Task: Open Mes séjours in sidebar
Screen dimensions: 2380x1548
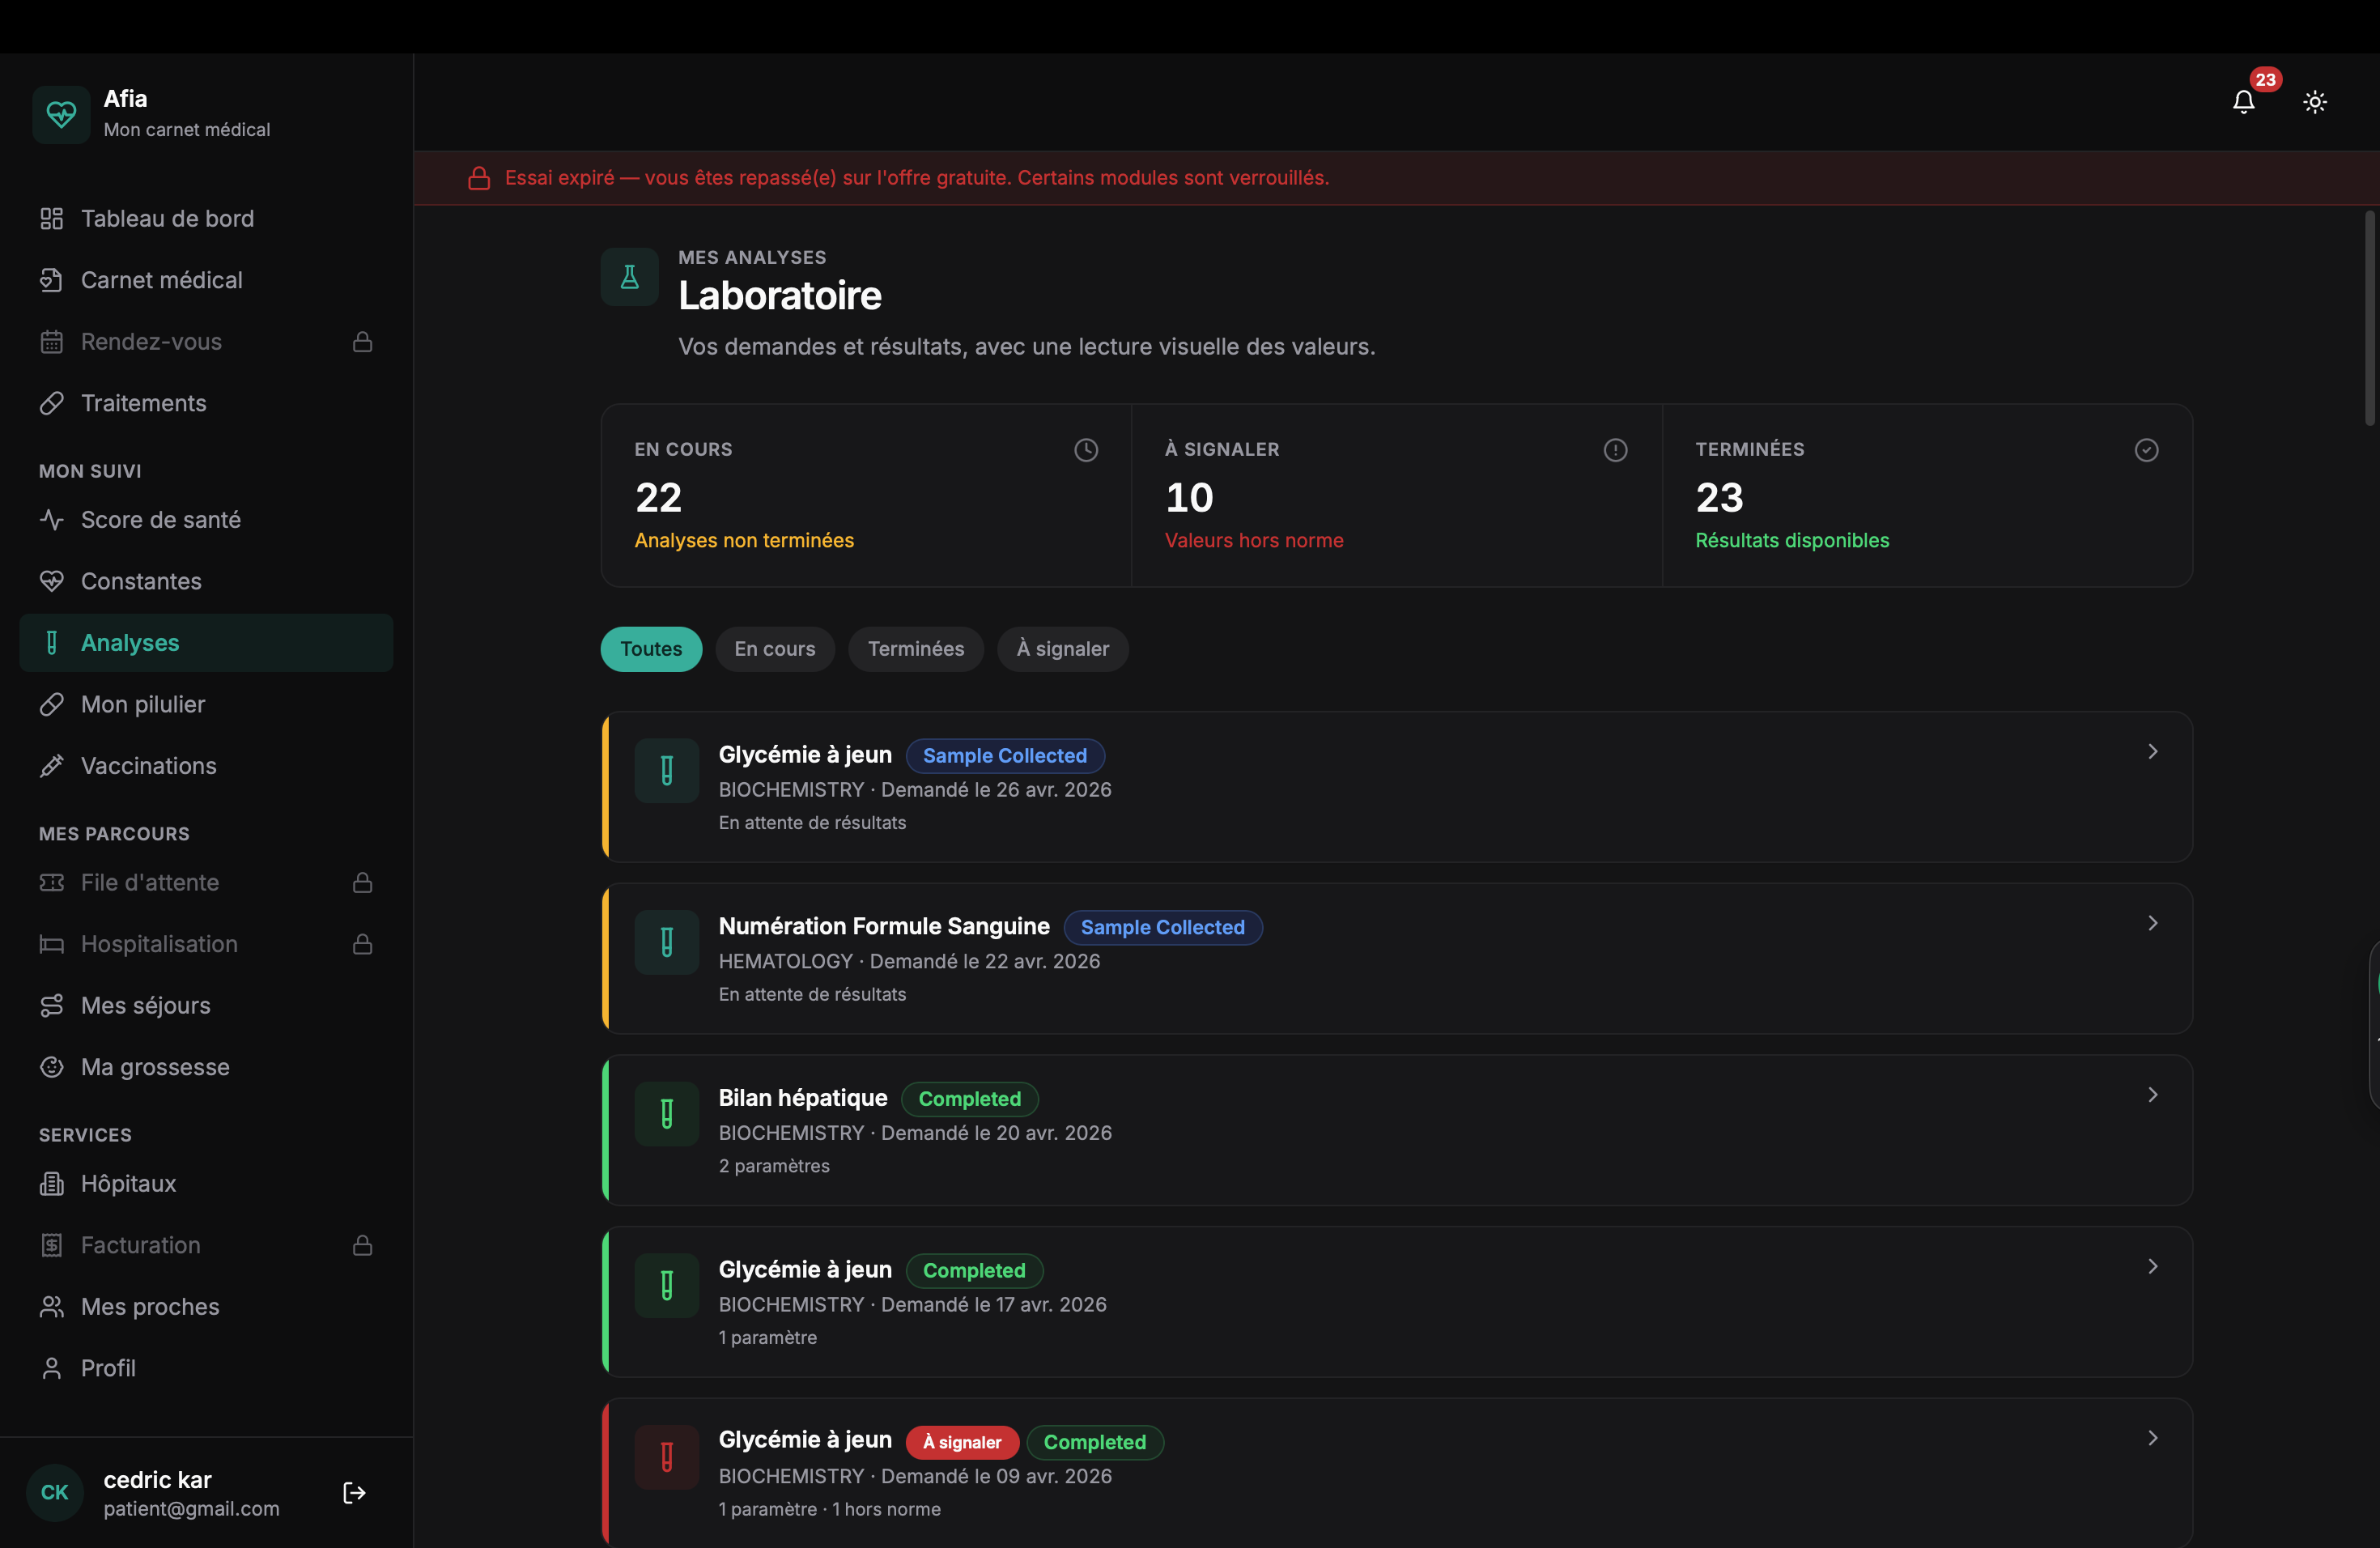Action: (206, 1006)
